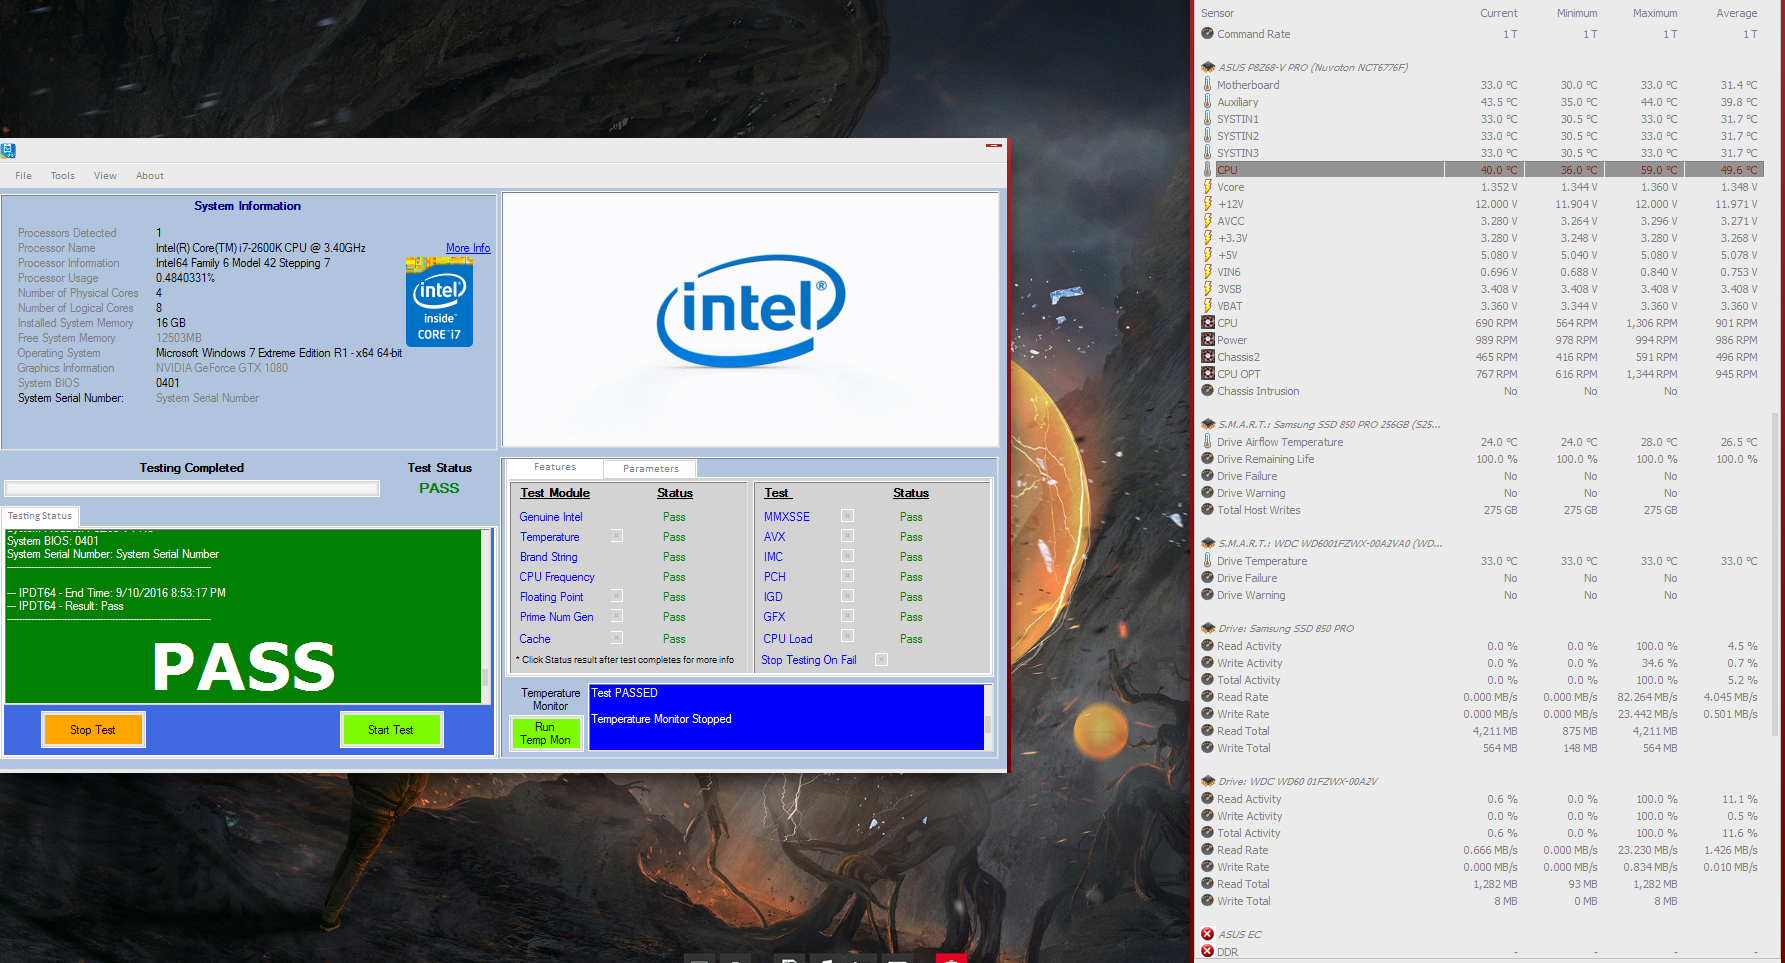Click the Motherboard thermometer icon
1785x963 pixels.
pyautogui.click(x=1207, y=85)
